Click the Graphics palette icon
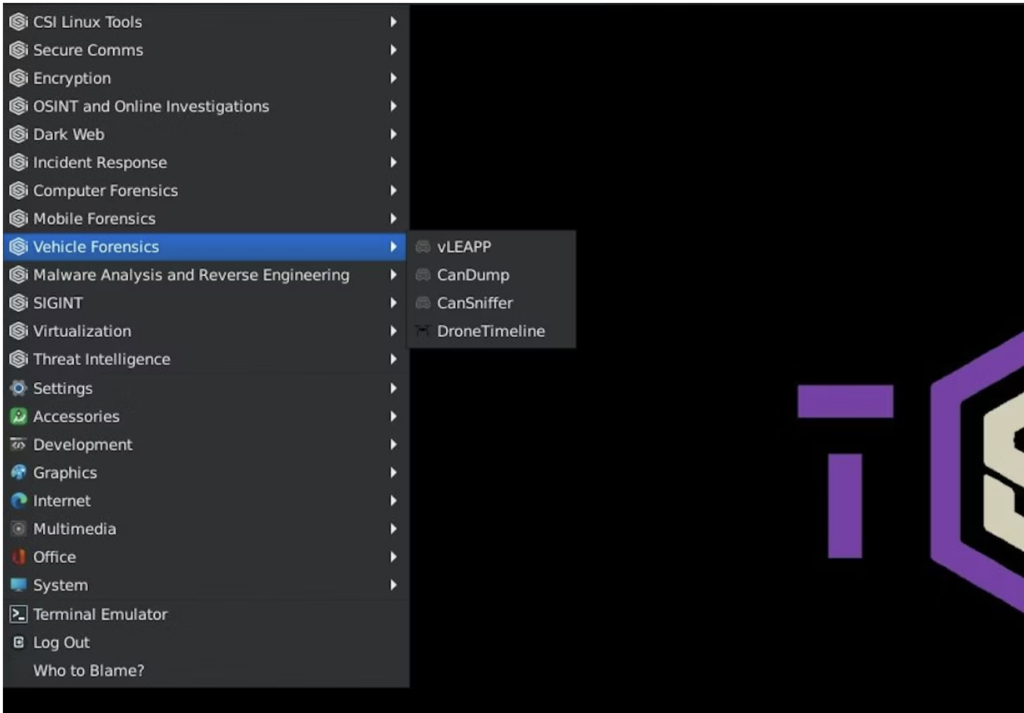1024x713 pixels. point(18,473)
